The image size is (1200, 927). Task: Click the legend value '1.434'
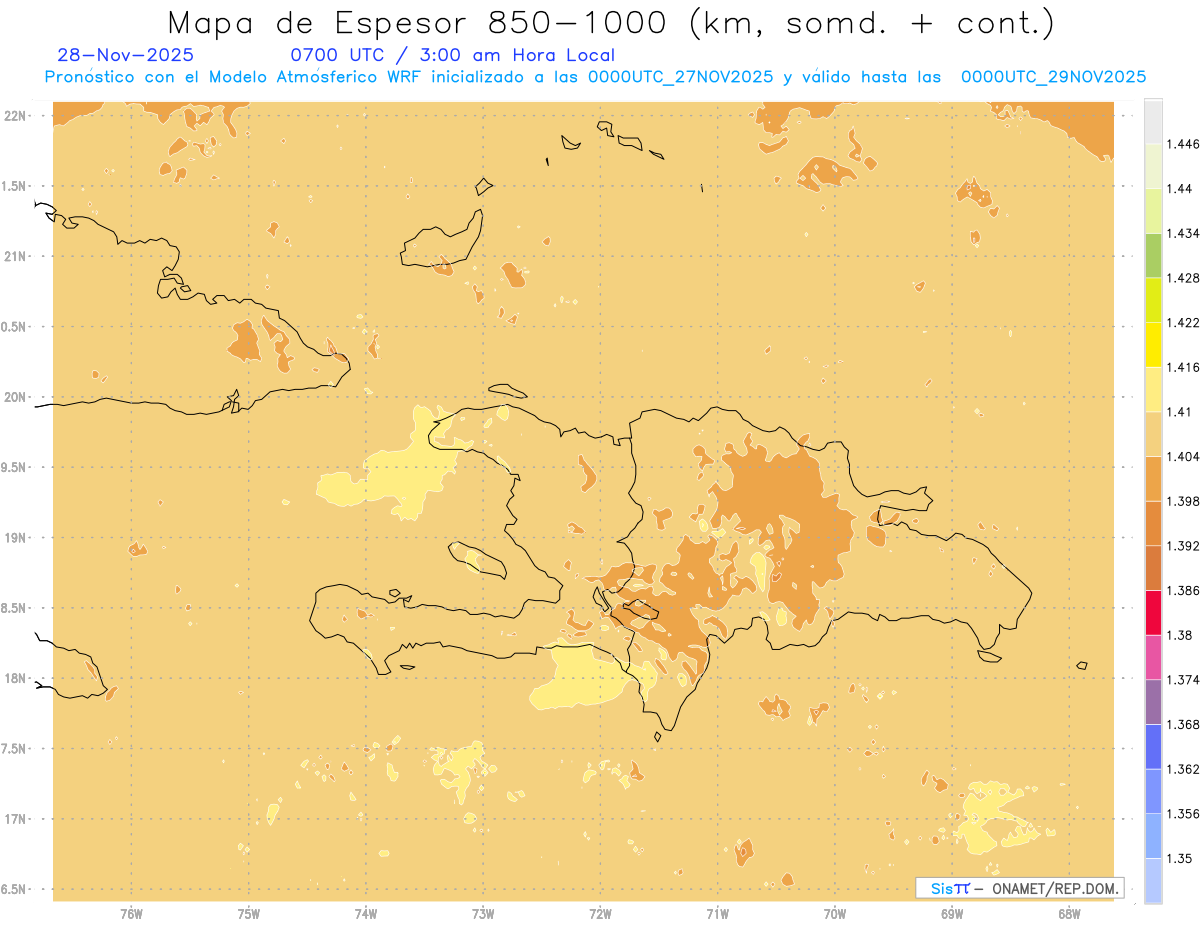[1182, 233]
